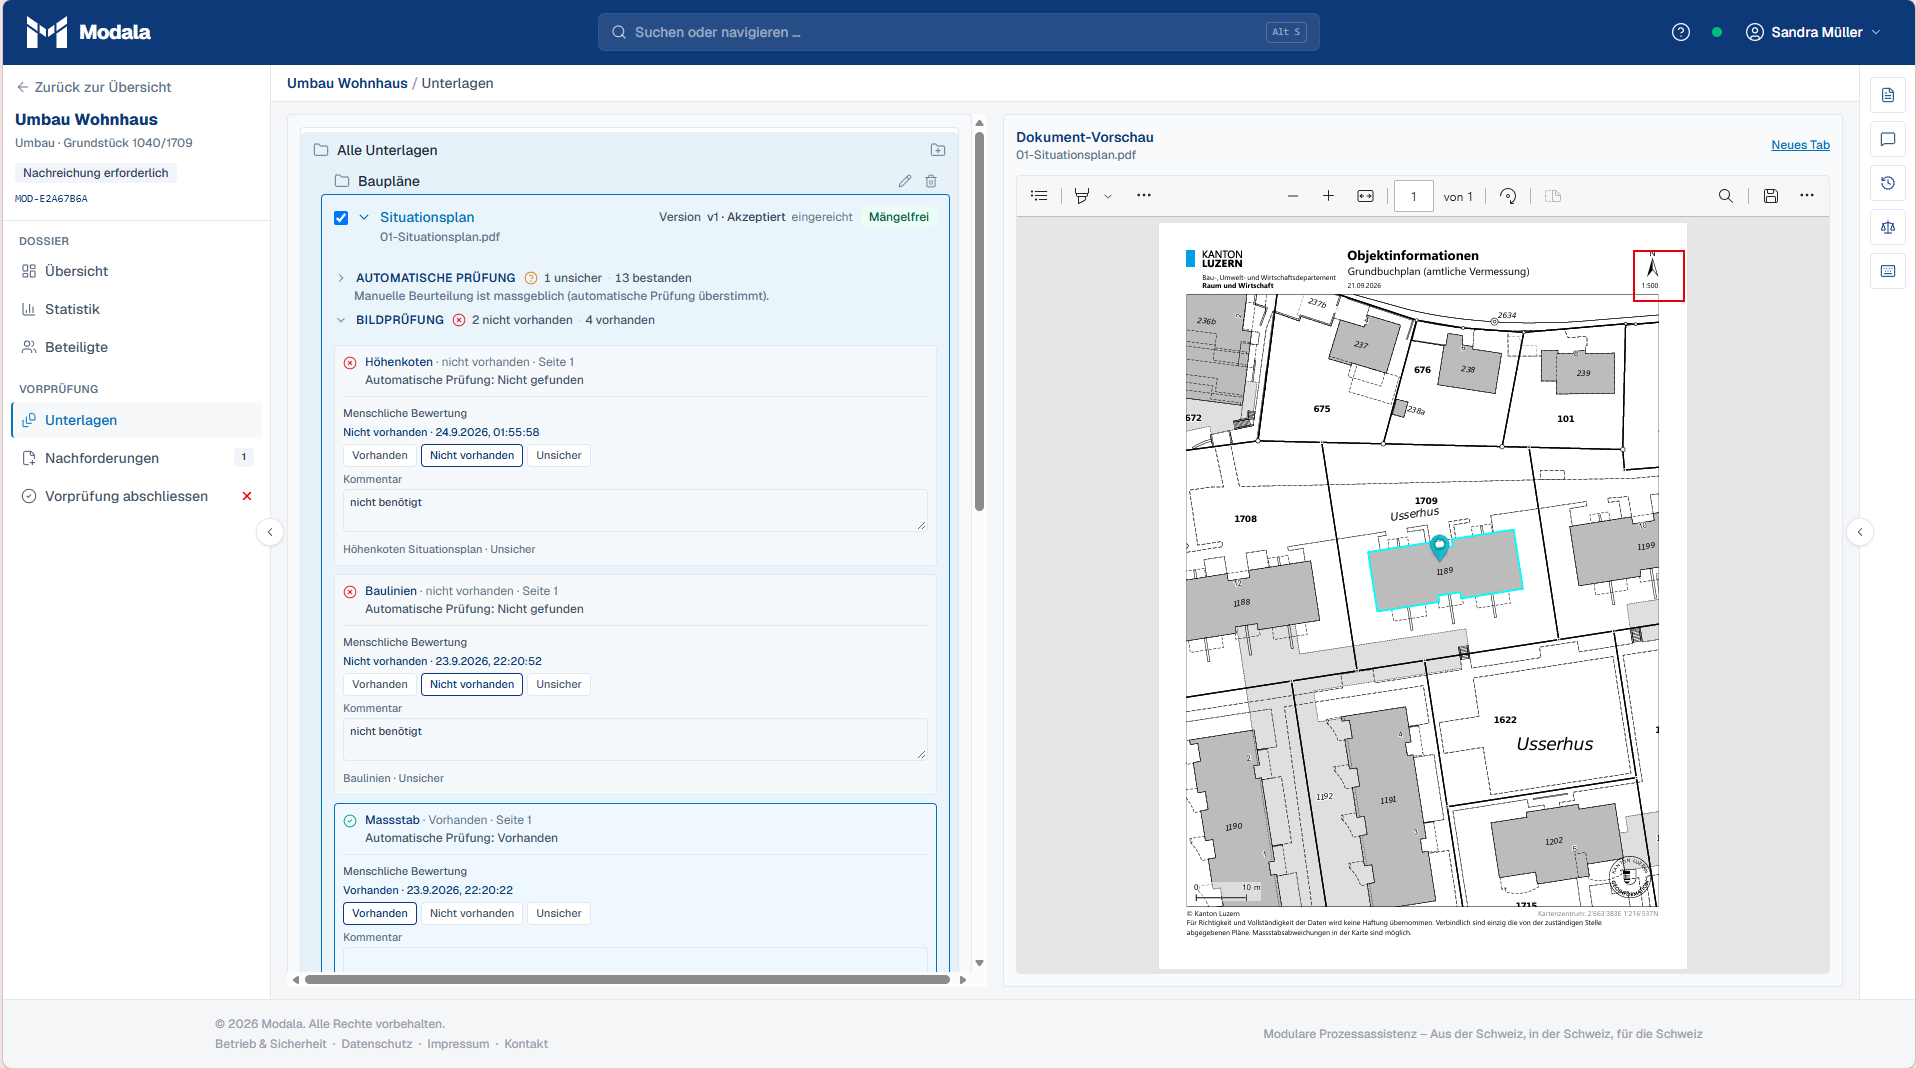Open the legal scales icon in right rail
This screenshot has width=1916, height=1068.
(1888, 227)
